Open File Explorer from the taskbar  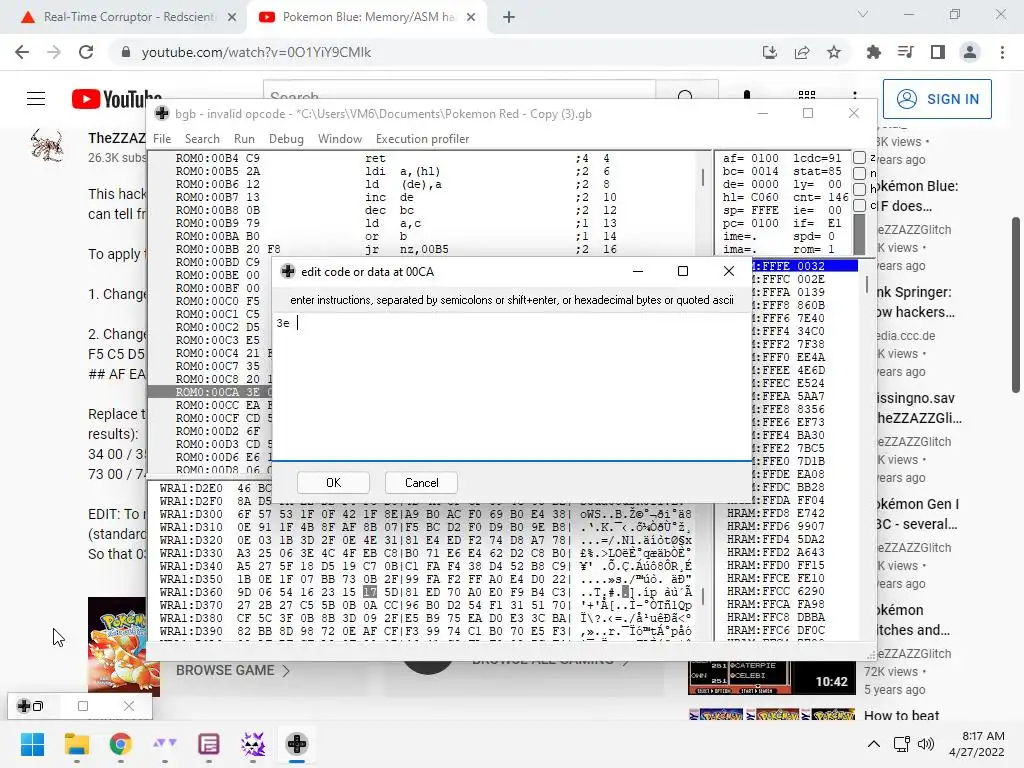pyautogui.click(x=76, y=744)
